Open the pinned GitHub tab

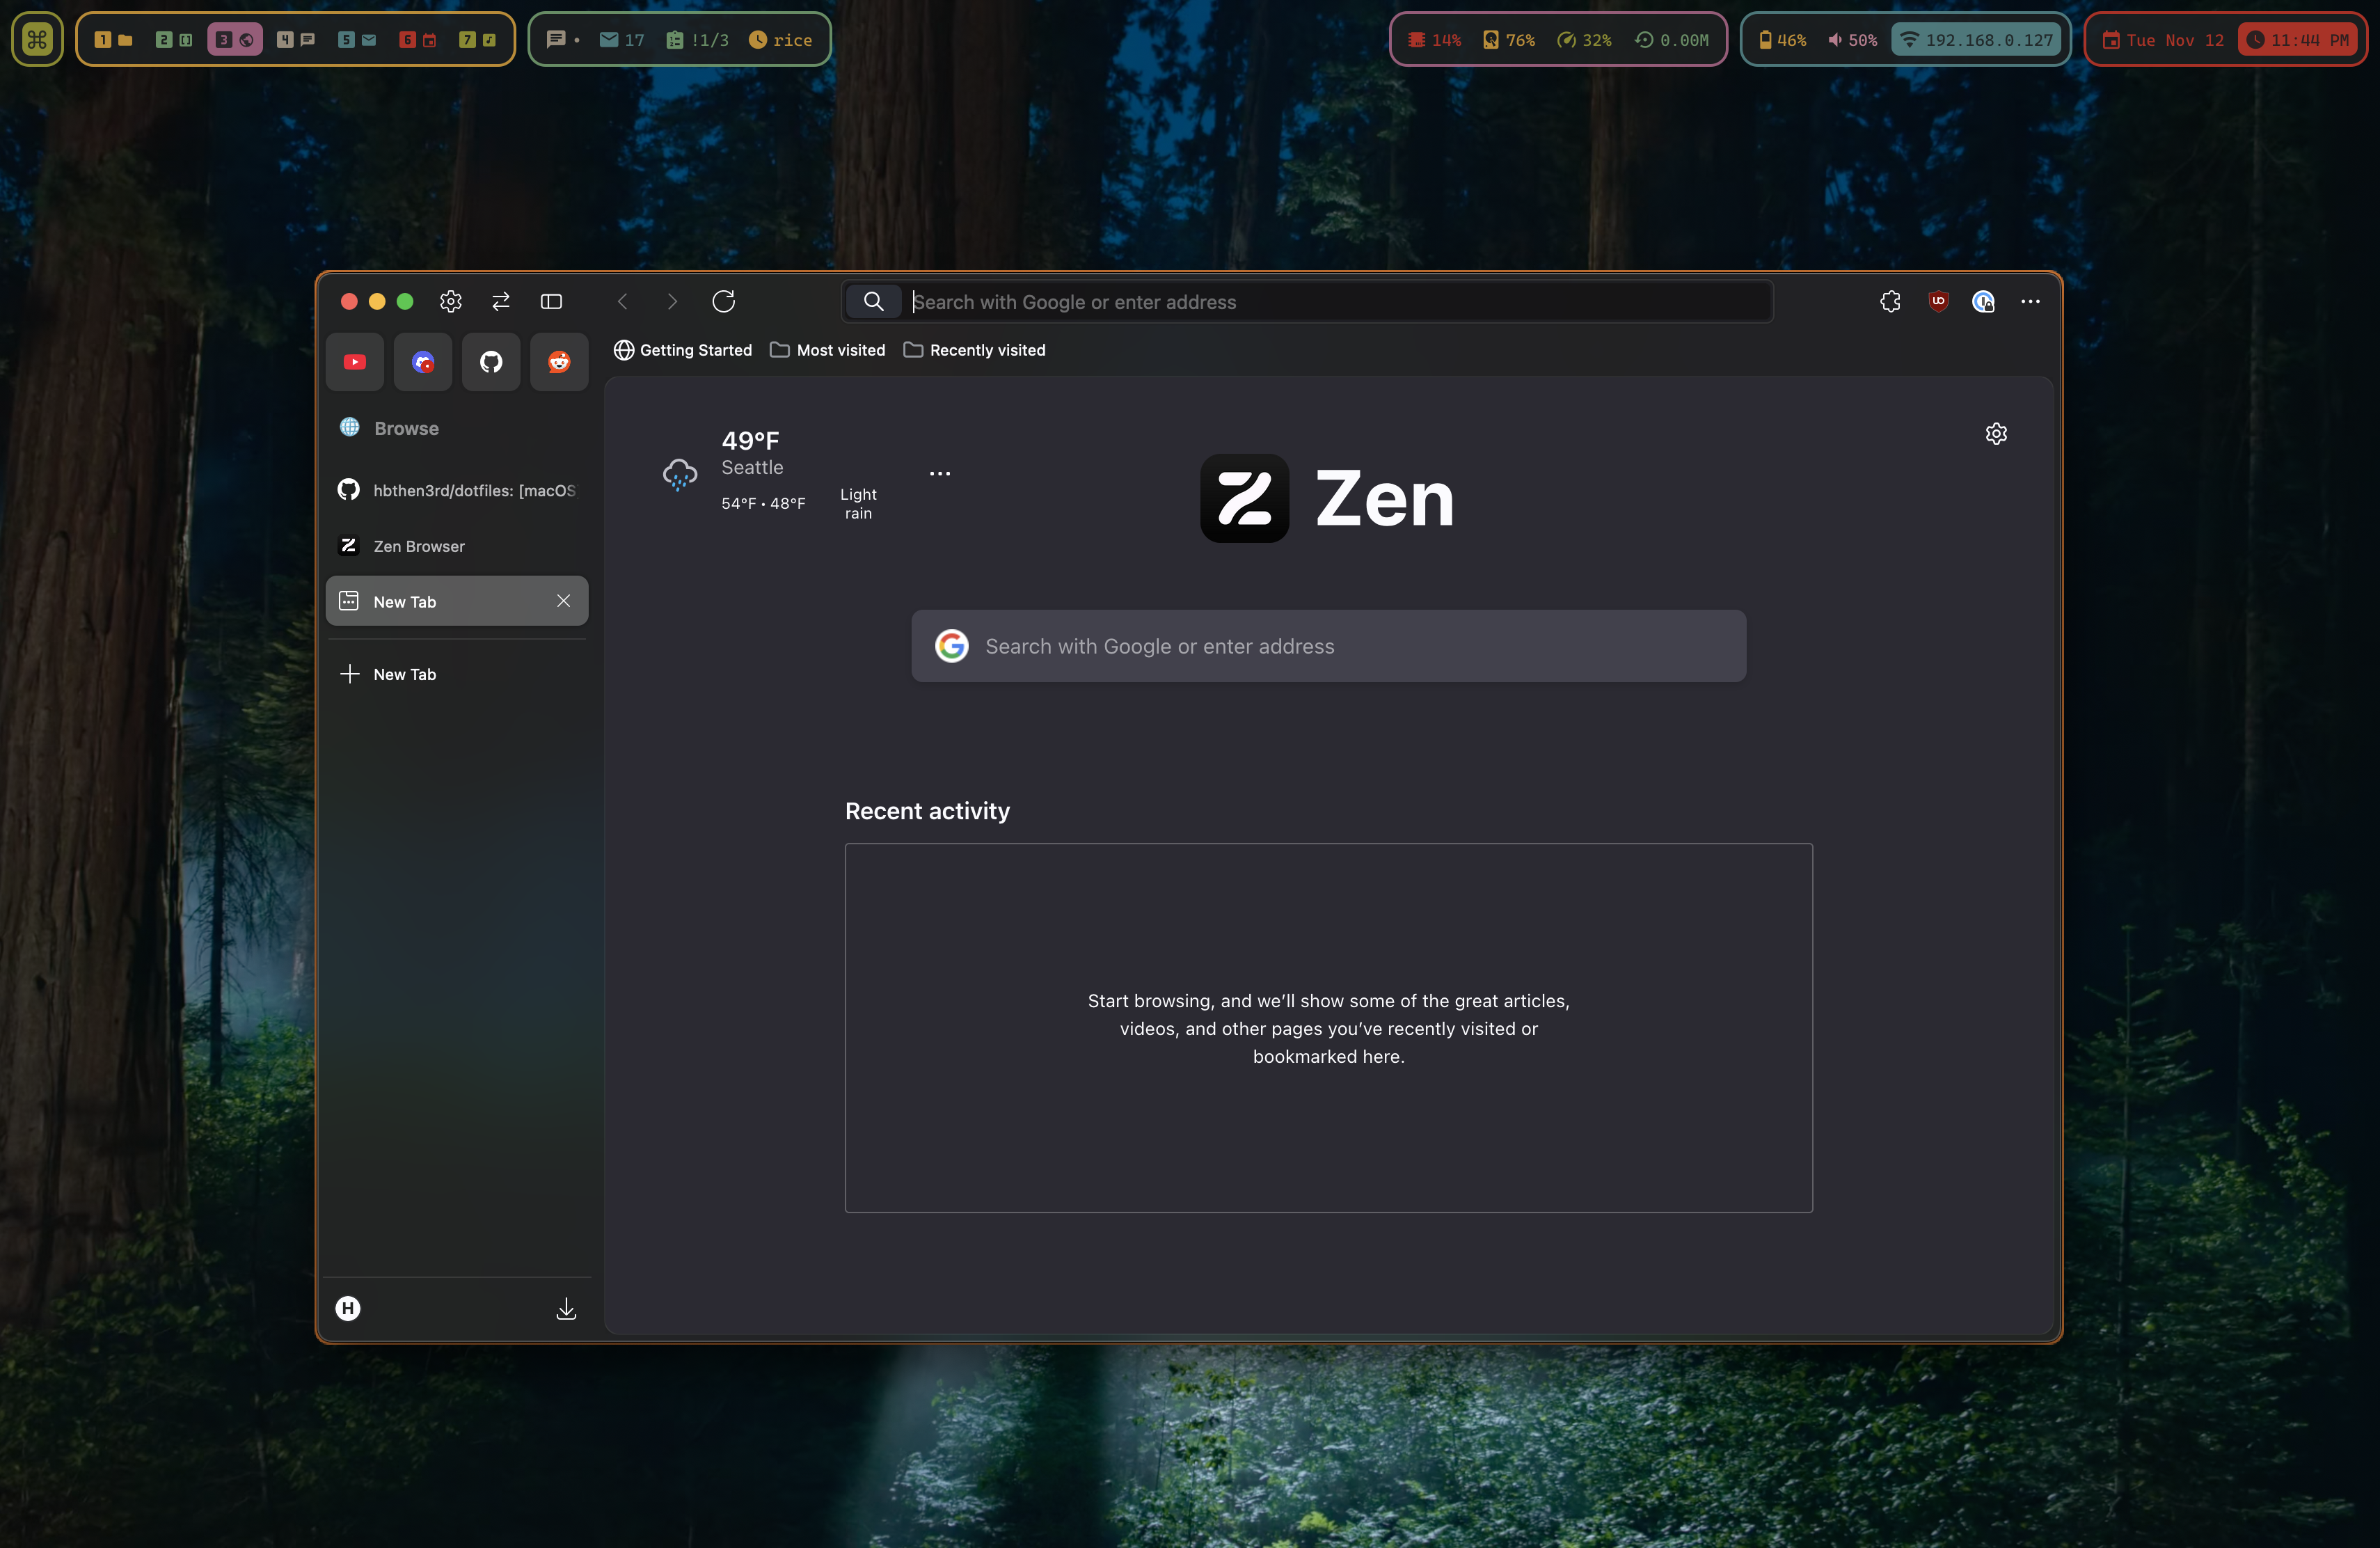[x=491, y=362]
